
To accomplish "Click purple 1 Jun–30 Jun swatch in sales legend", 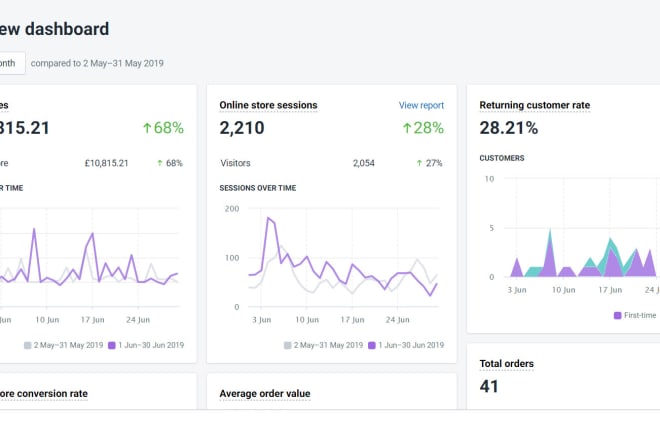I will point(112,345).
